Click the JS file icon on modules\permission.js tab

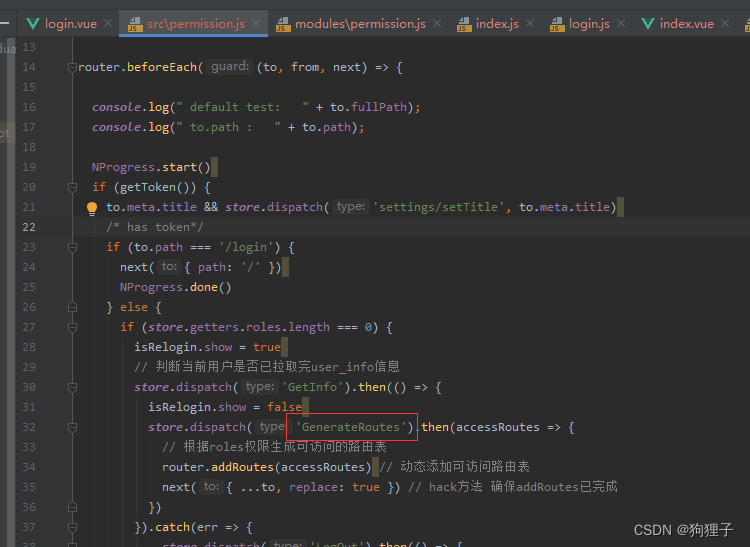(x=283, y=24)
